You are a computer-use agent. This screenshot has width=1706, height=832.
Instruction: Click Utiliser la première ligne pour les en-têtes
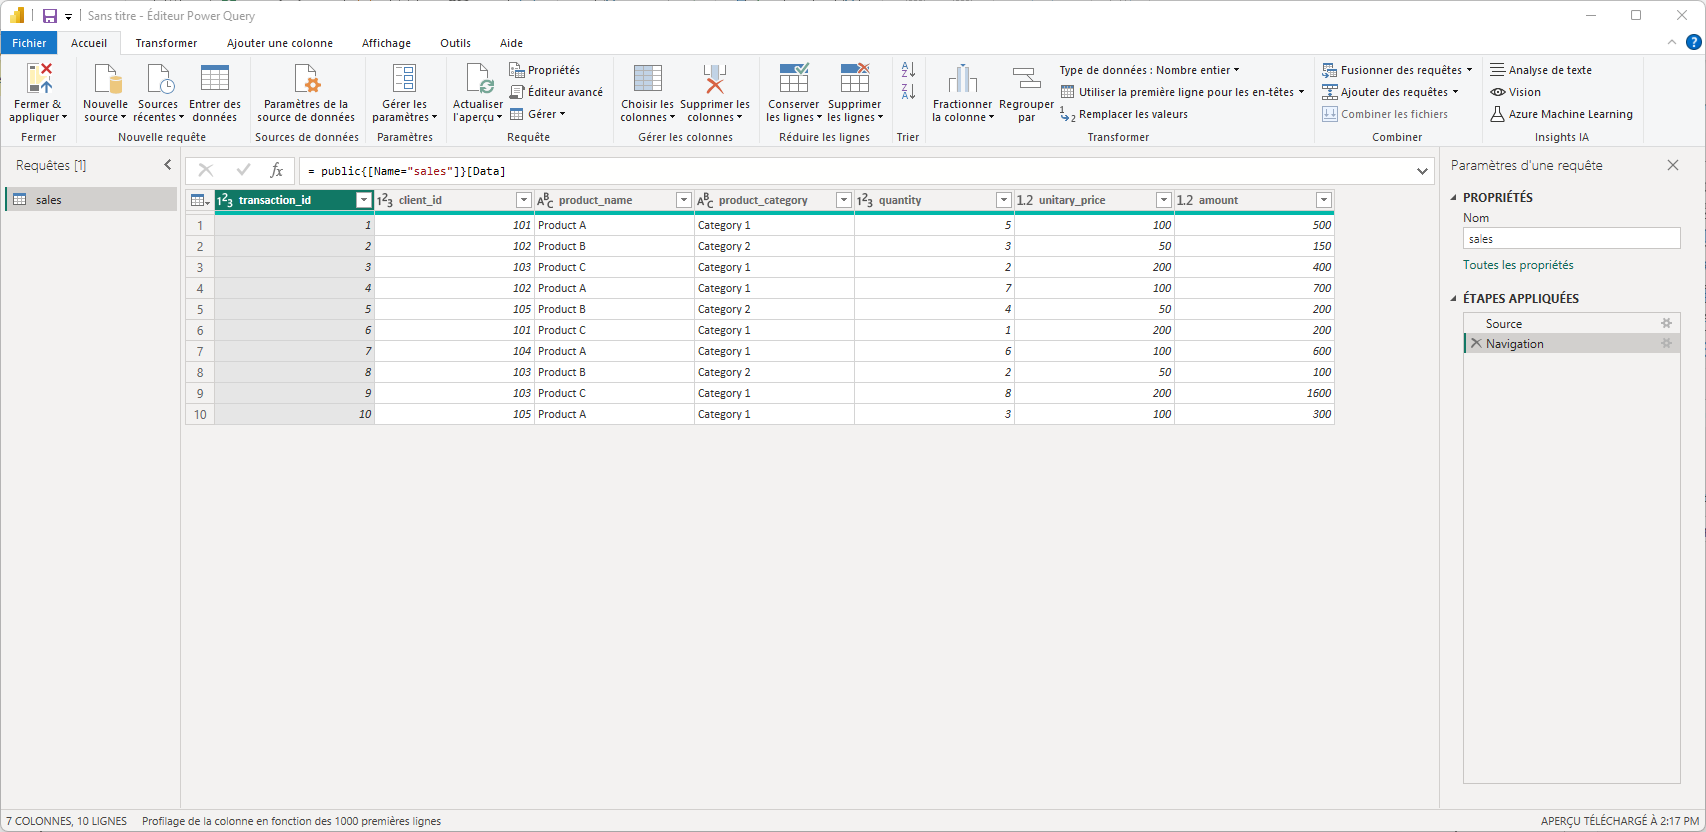point(1183,92)
